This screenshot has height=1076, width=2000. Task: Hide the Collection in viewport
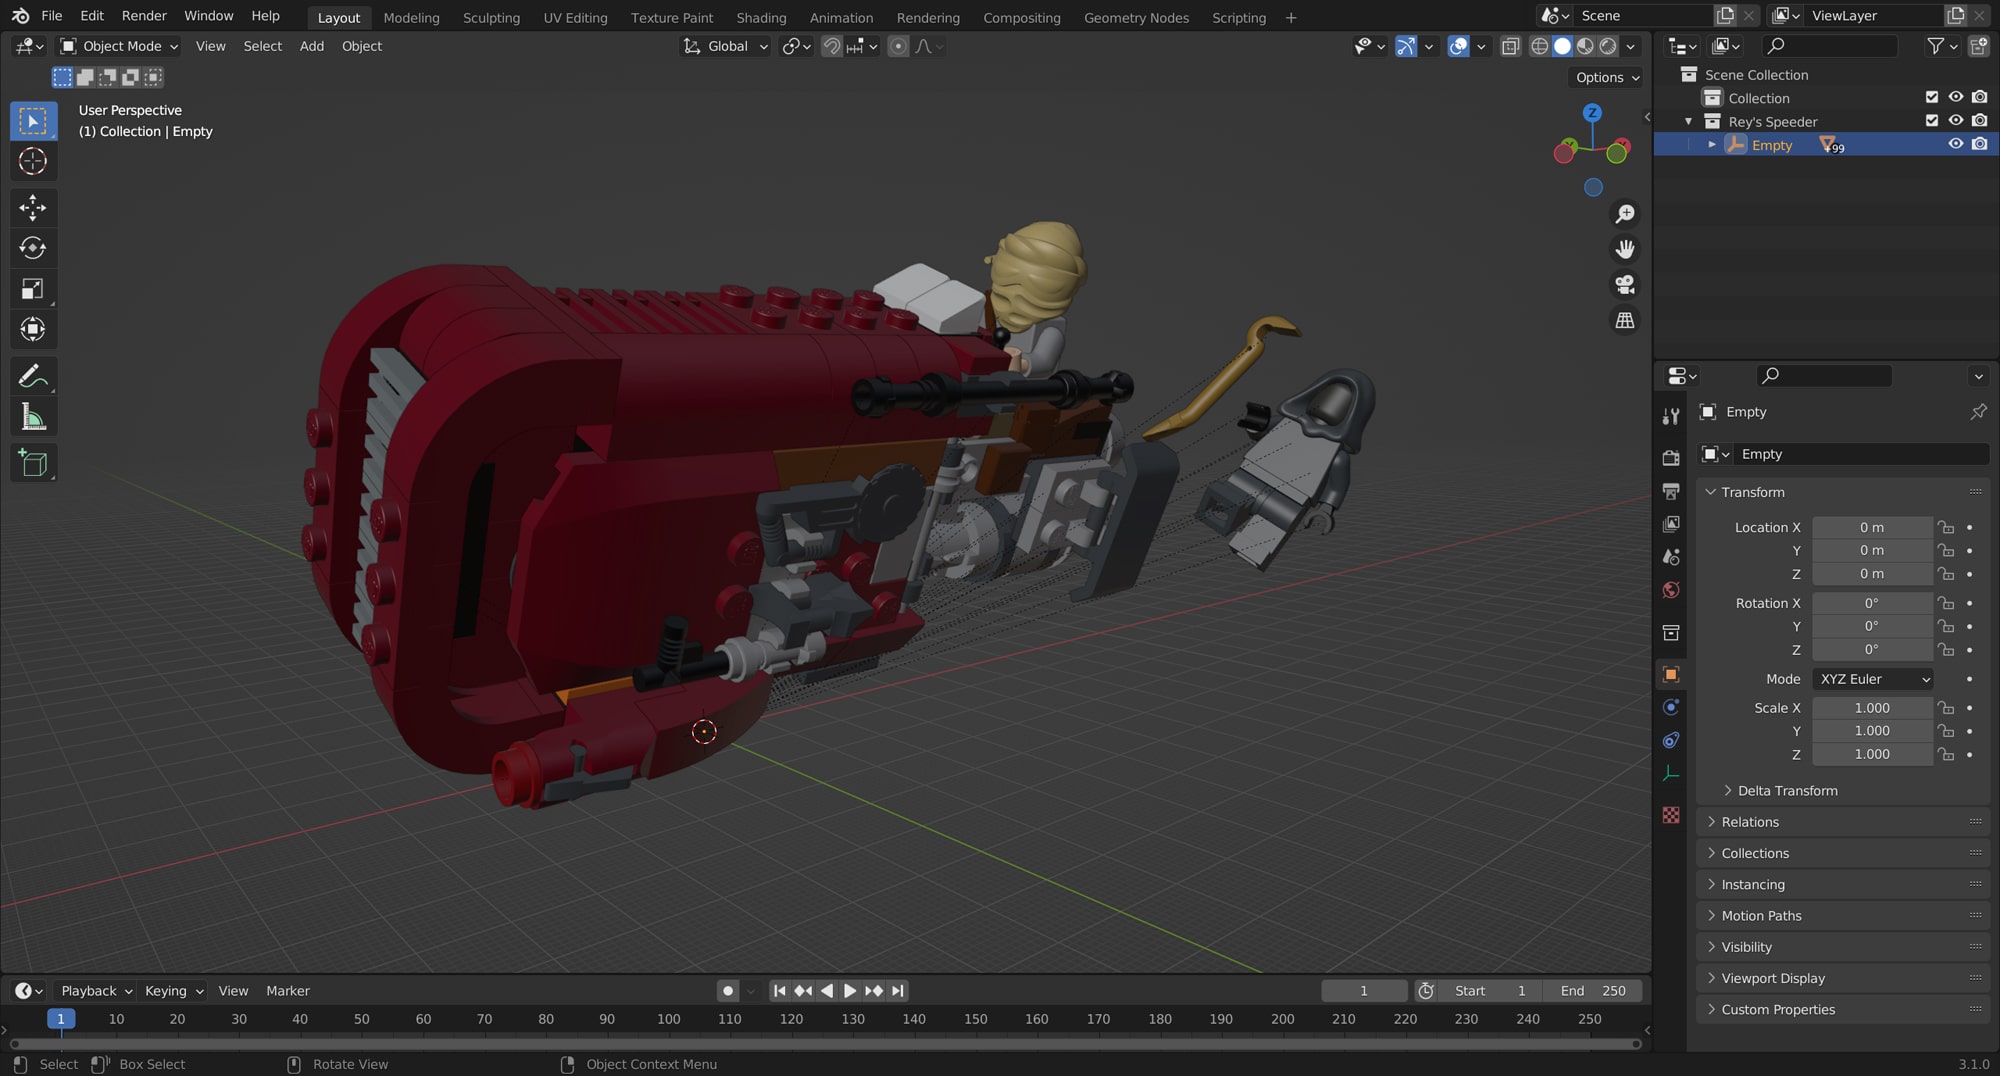pos(1956,97)
